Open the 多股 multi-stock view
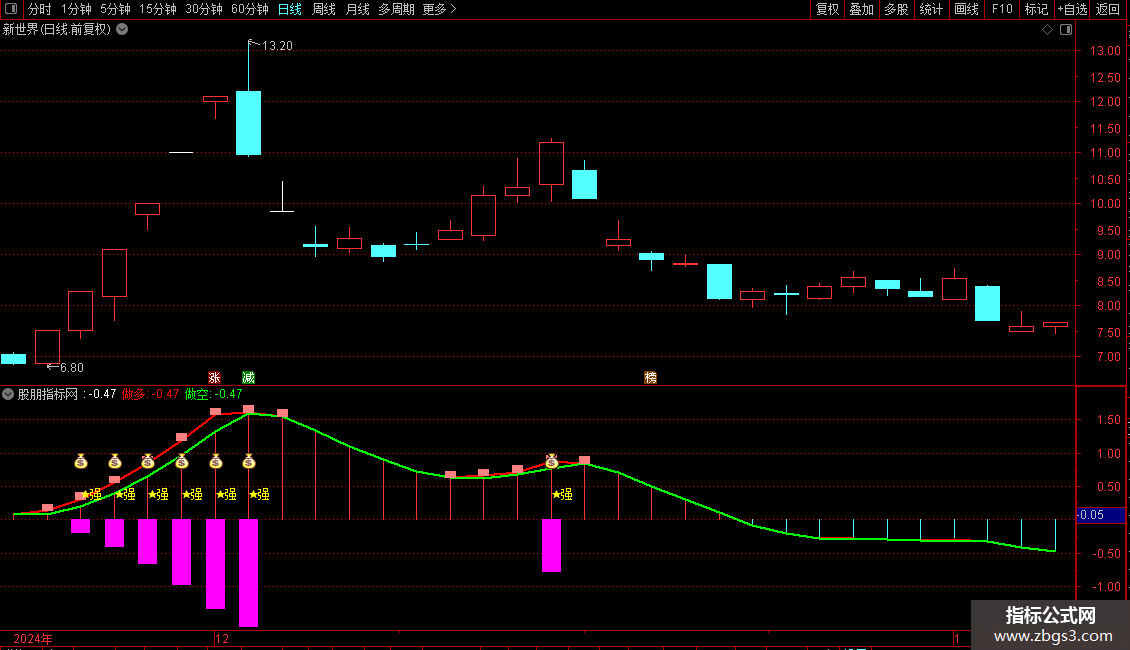This screenshot has width=1130, height=650. coord(897,9)
